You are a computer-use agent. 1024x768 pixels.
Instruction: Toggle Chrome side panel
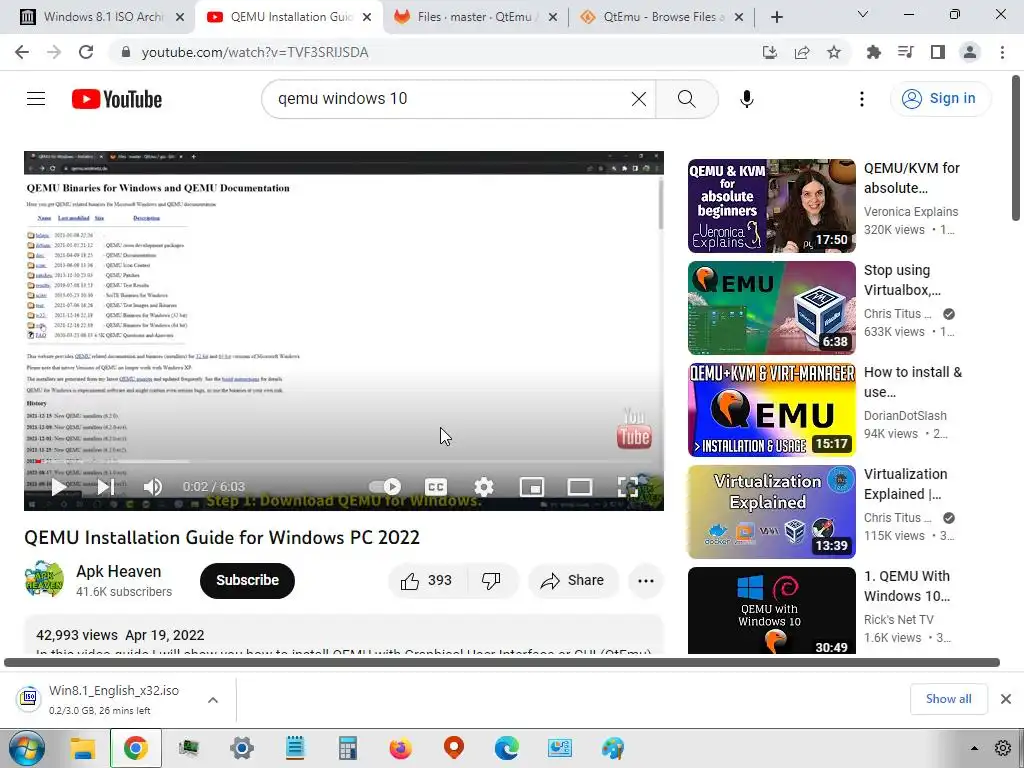(x=938, y=52)
